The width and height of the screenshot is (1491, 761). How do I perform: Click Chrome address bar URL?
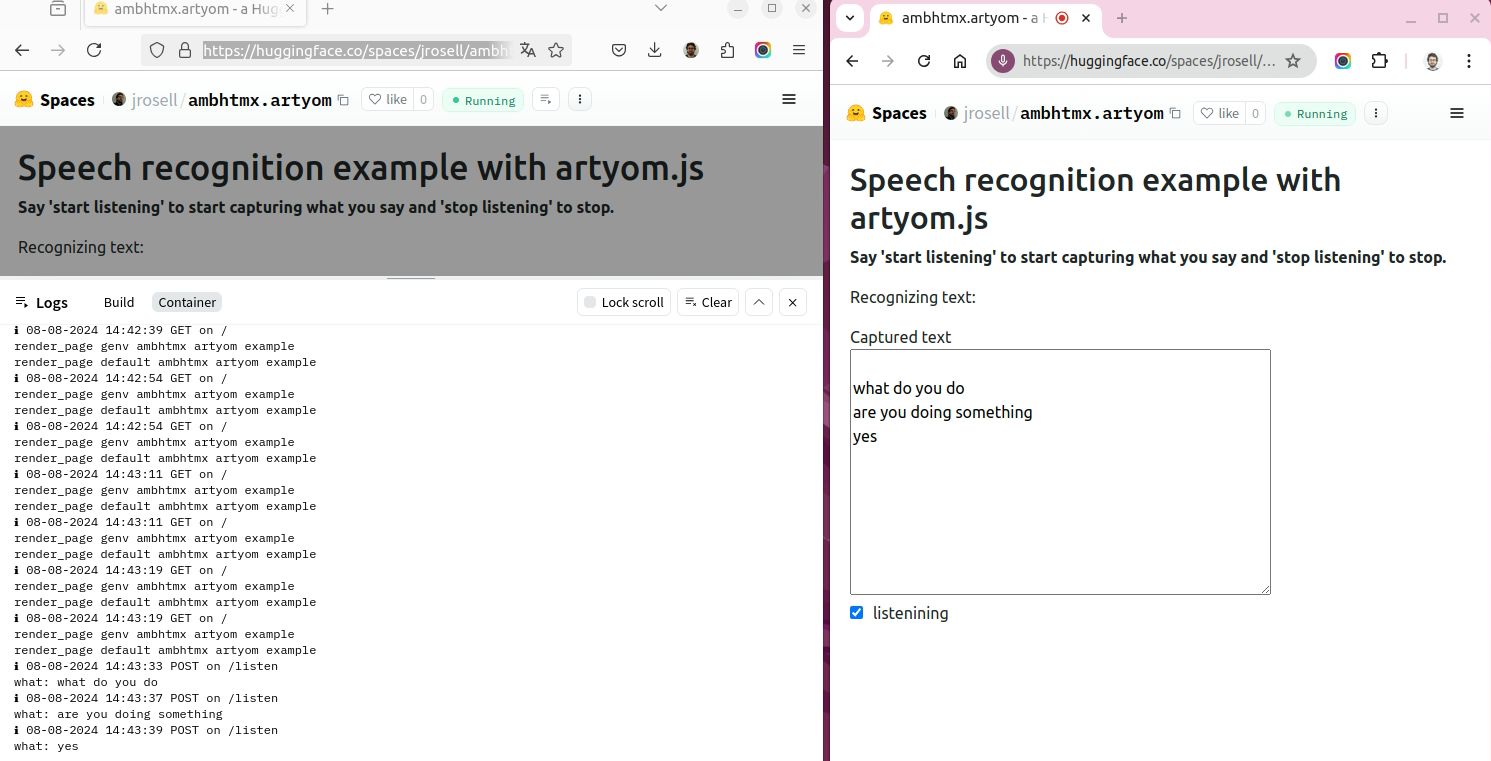coord(1149,61)
